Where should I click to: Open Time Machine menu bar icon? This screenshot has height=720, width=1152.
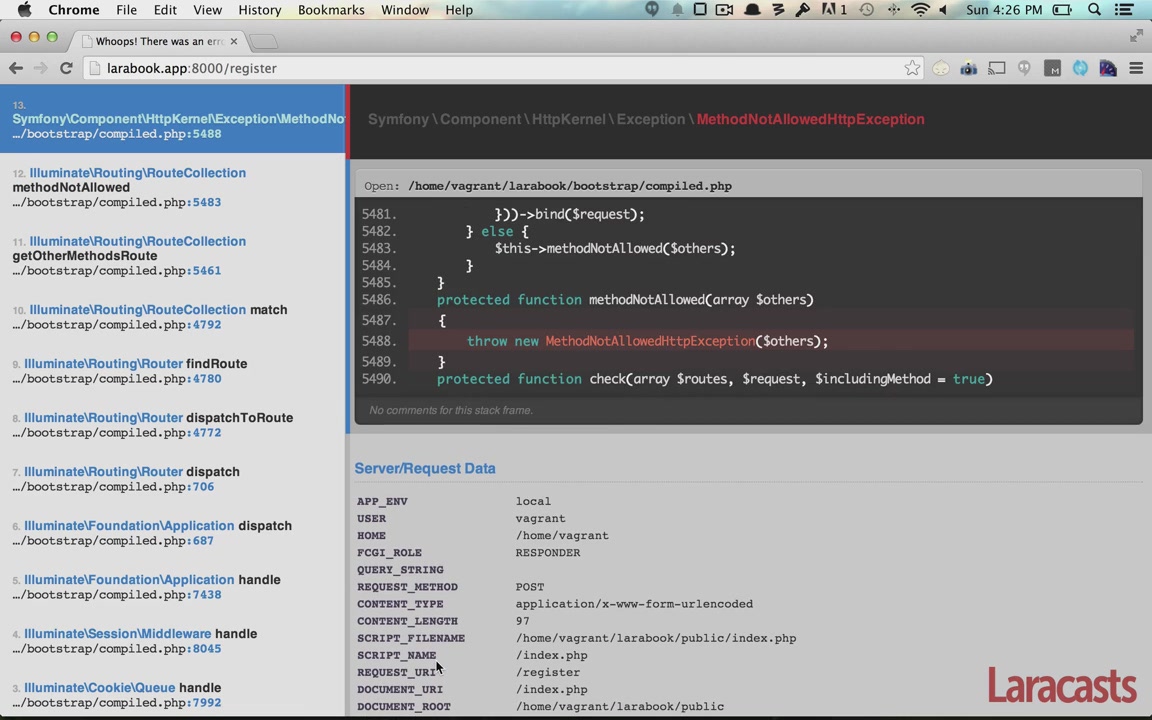pos(867,10)
